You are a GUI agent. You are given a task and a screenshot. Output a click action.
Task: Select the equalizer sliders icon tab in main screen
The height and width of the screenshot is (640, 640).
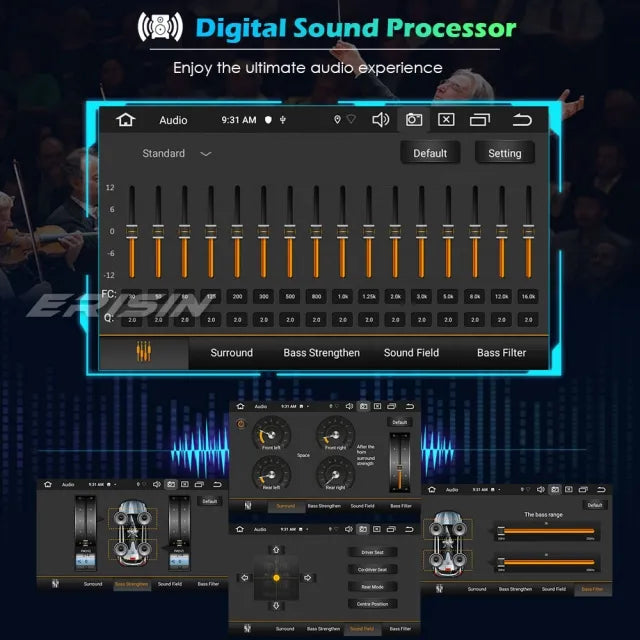144,352
